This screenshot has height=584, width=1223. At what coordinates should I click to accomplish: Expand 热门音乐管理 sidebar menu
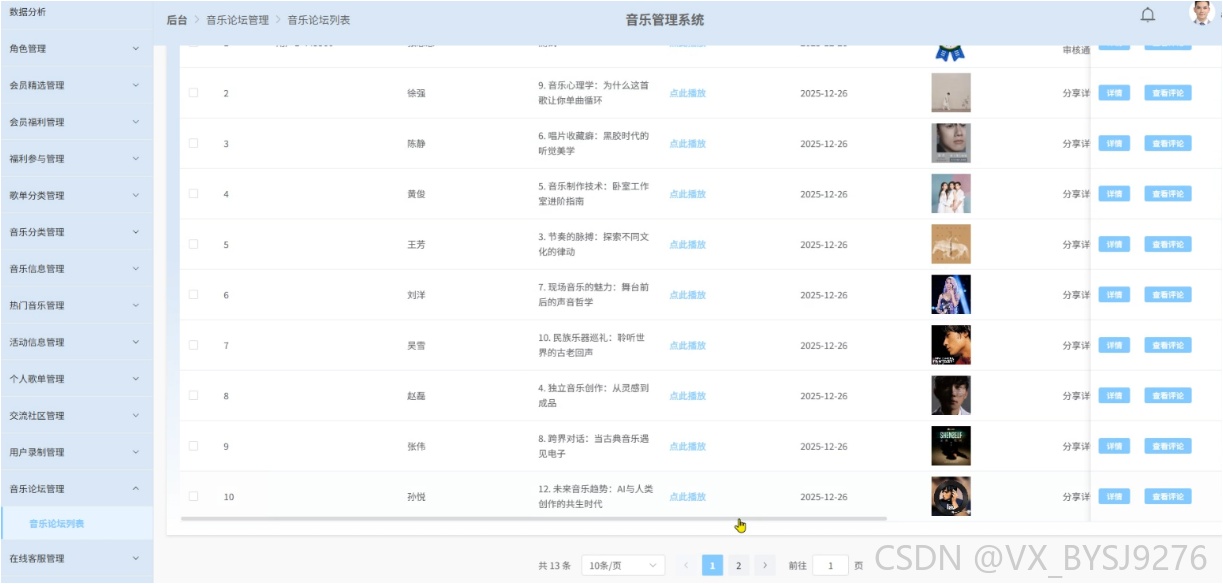point(76,305)
